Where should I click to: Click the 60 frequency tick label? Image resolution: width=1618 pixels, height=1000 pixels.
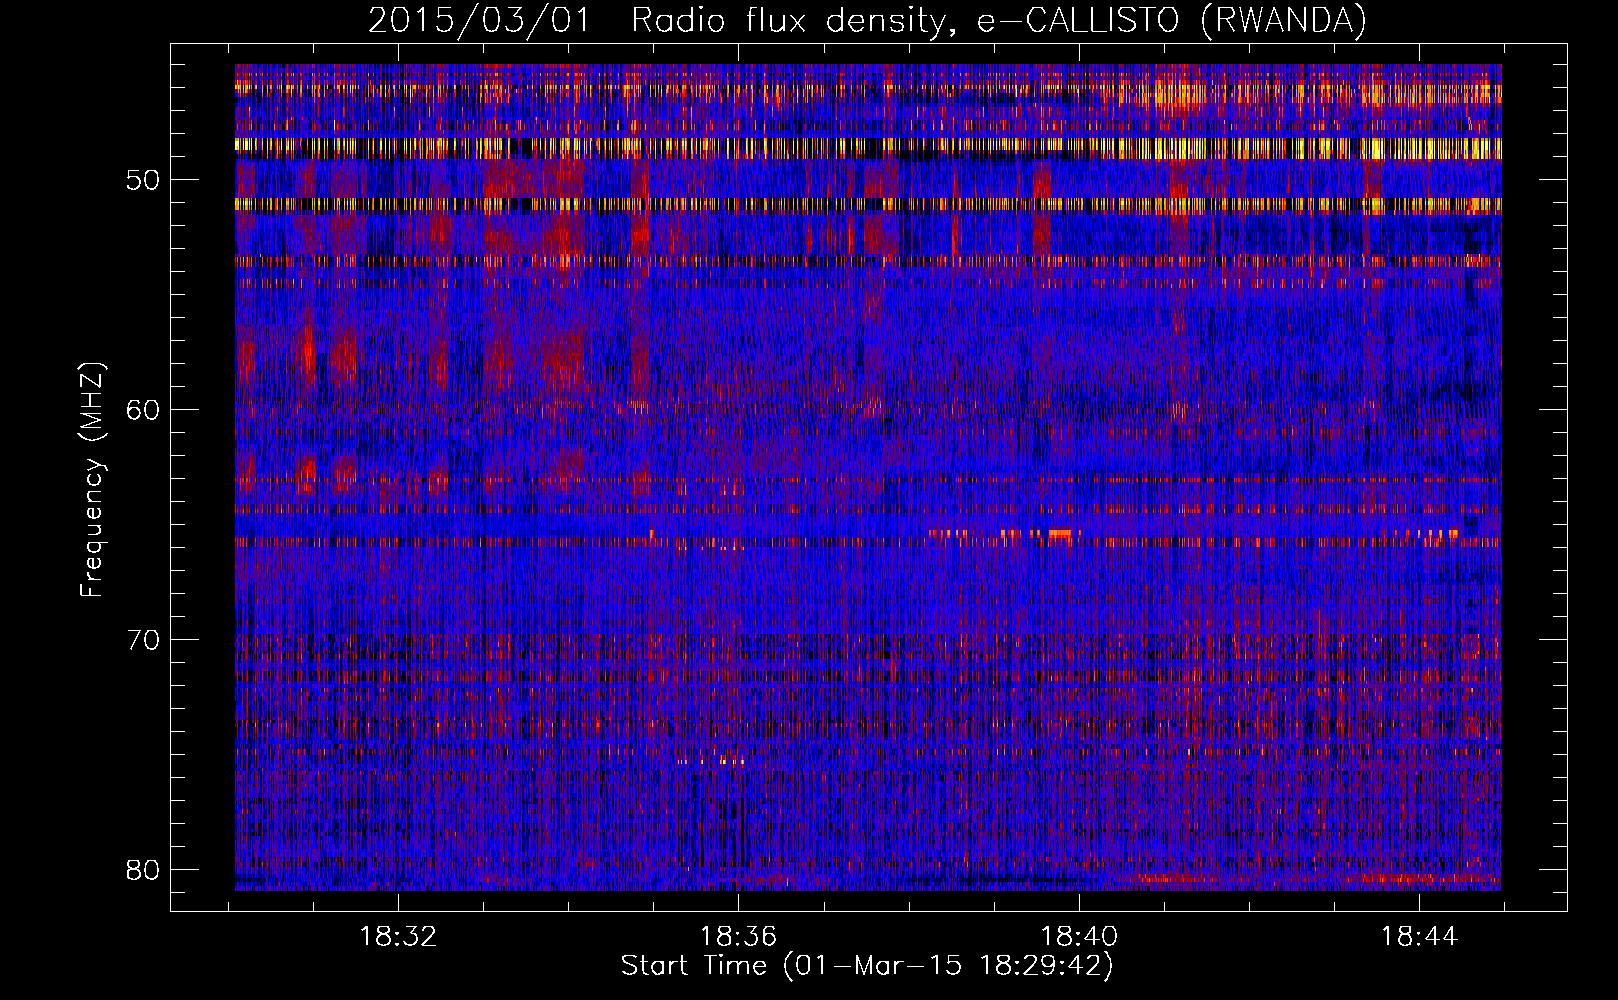(144, 410)
